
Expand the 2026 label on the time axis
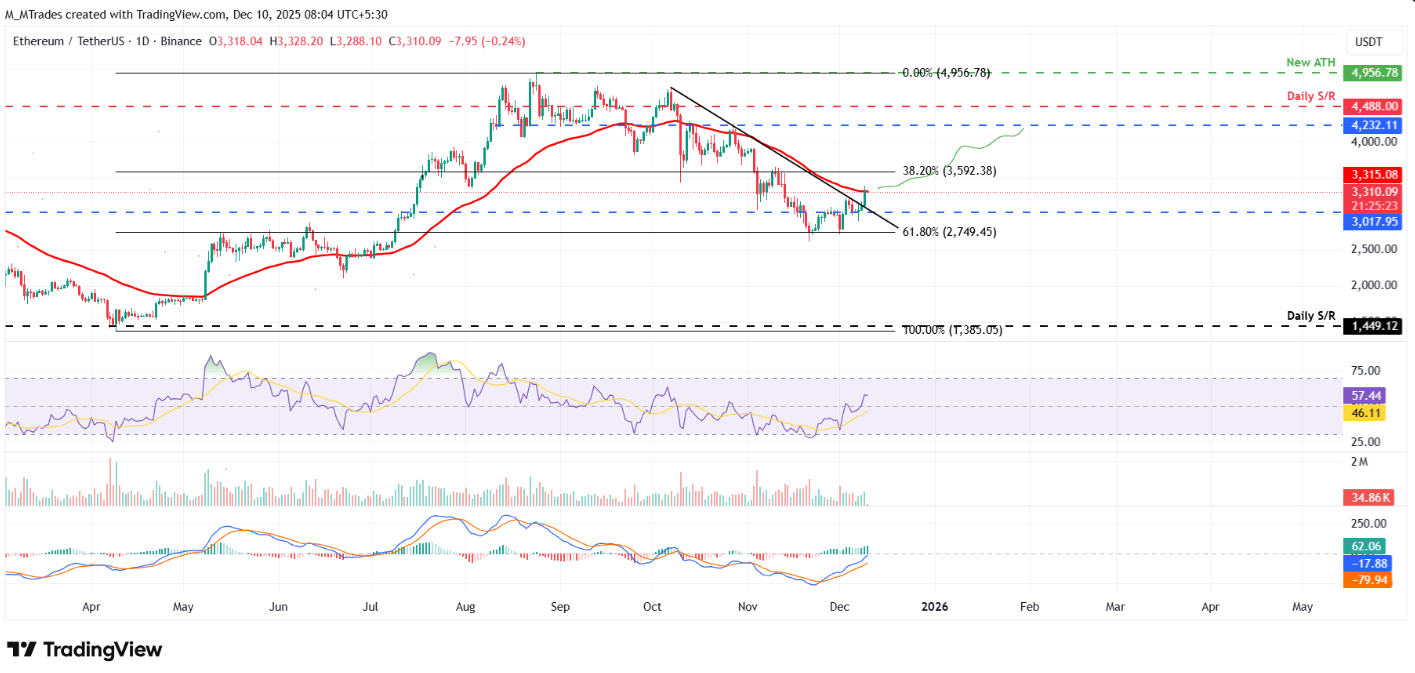[x=934, y=606]
